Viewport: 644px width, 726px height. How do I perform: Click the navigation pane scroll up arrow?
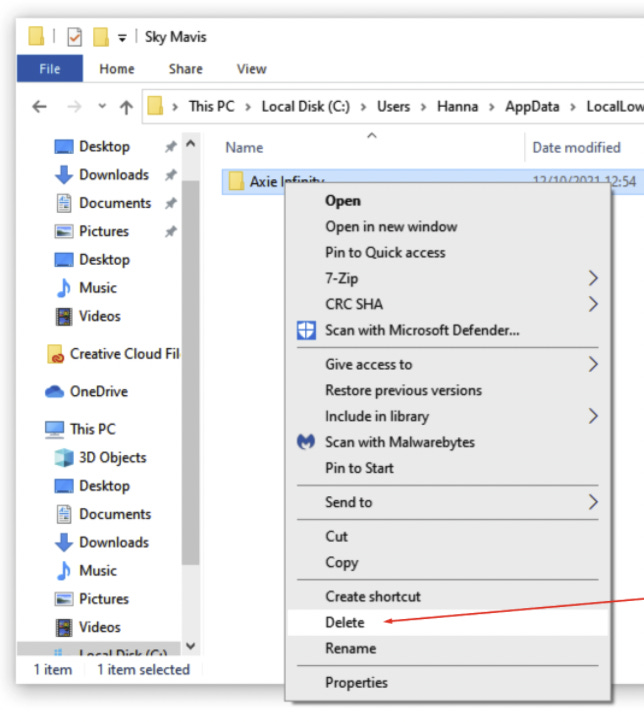191,144
